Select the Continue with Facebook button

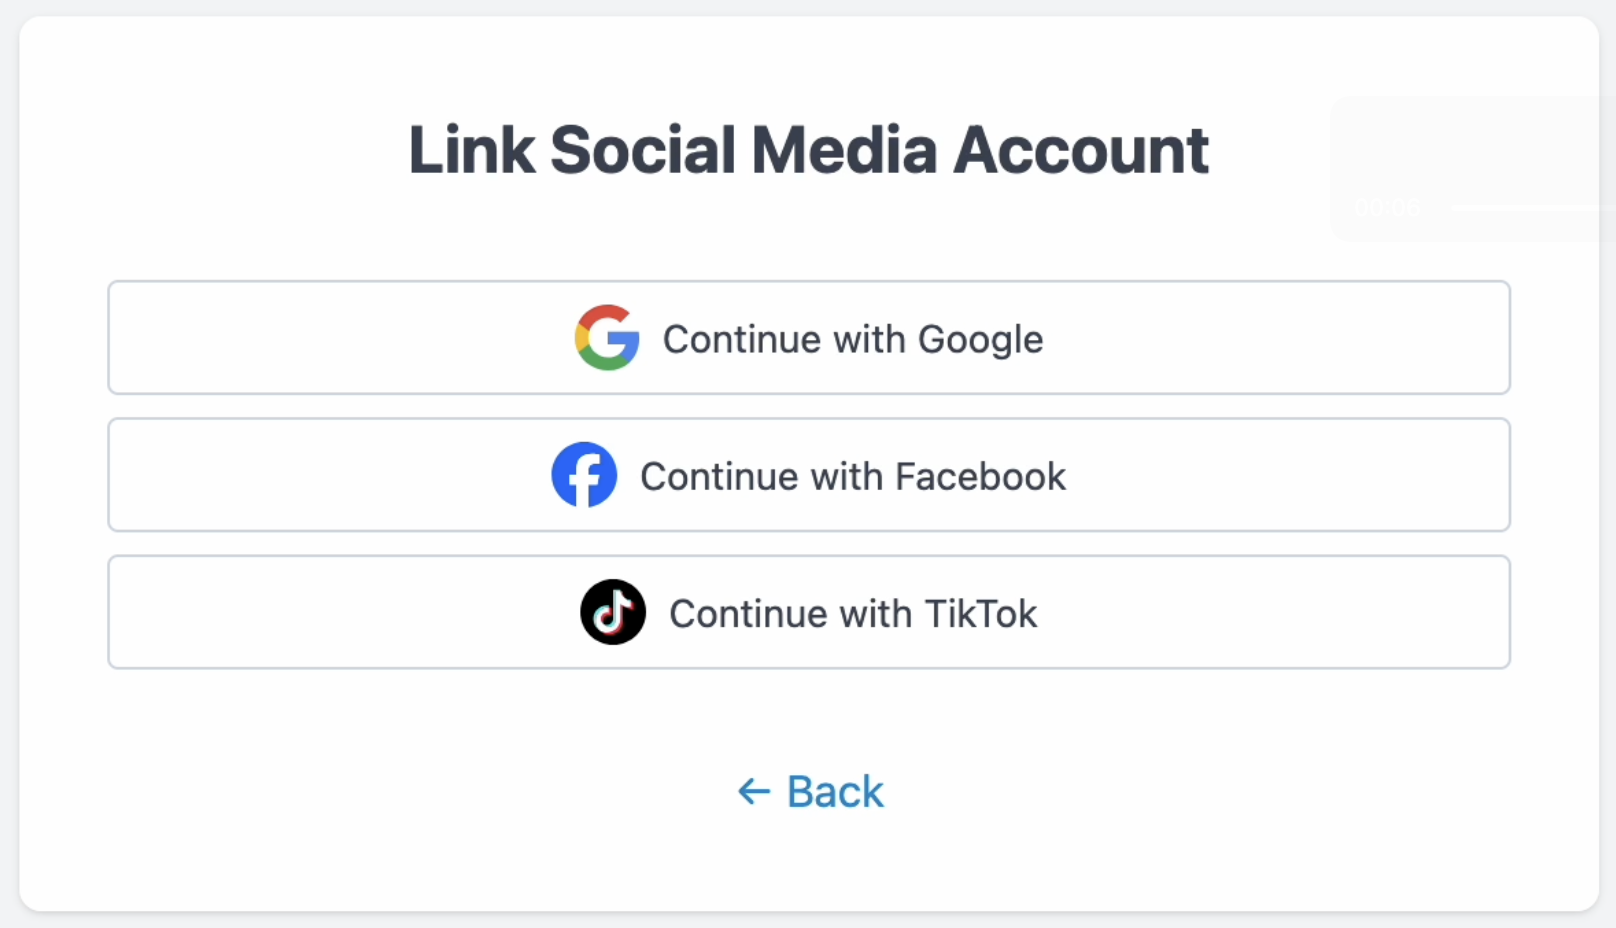809,475
